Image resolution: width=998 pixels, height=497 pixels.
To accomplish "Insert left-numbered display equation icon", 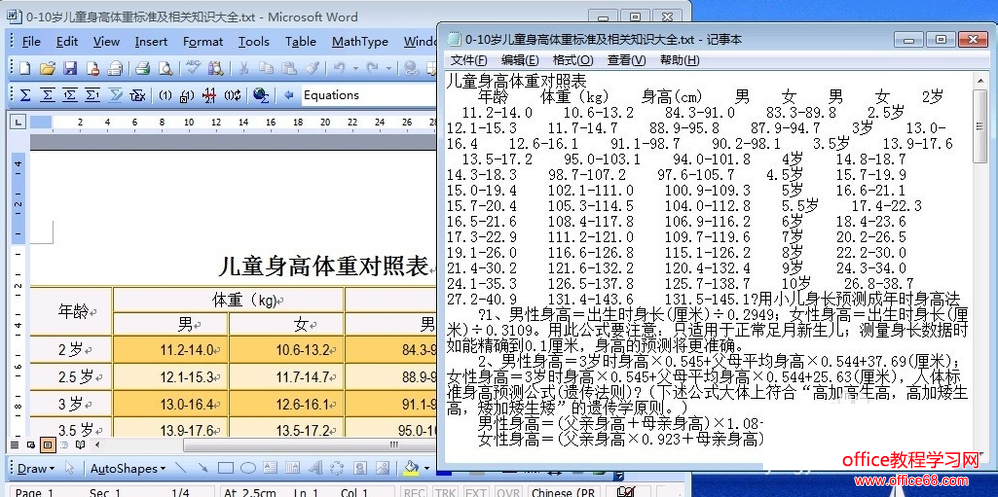I will coord(70,95).
